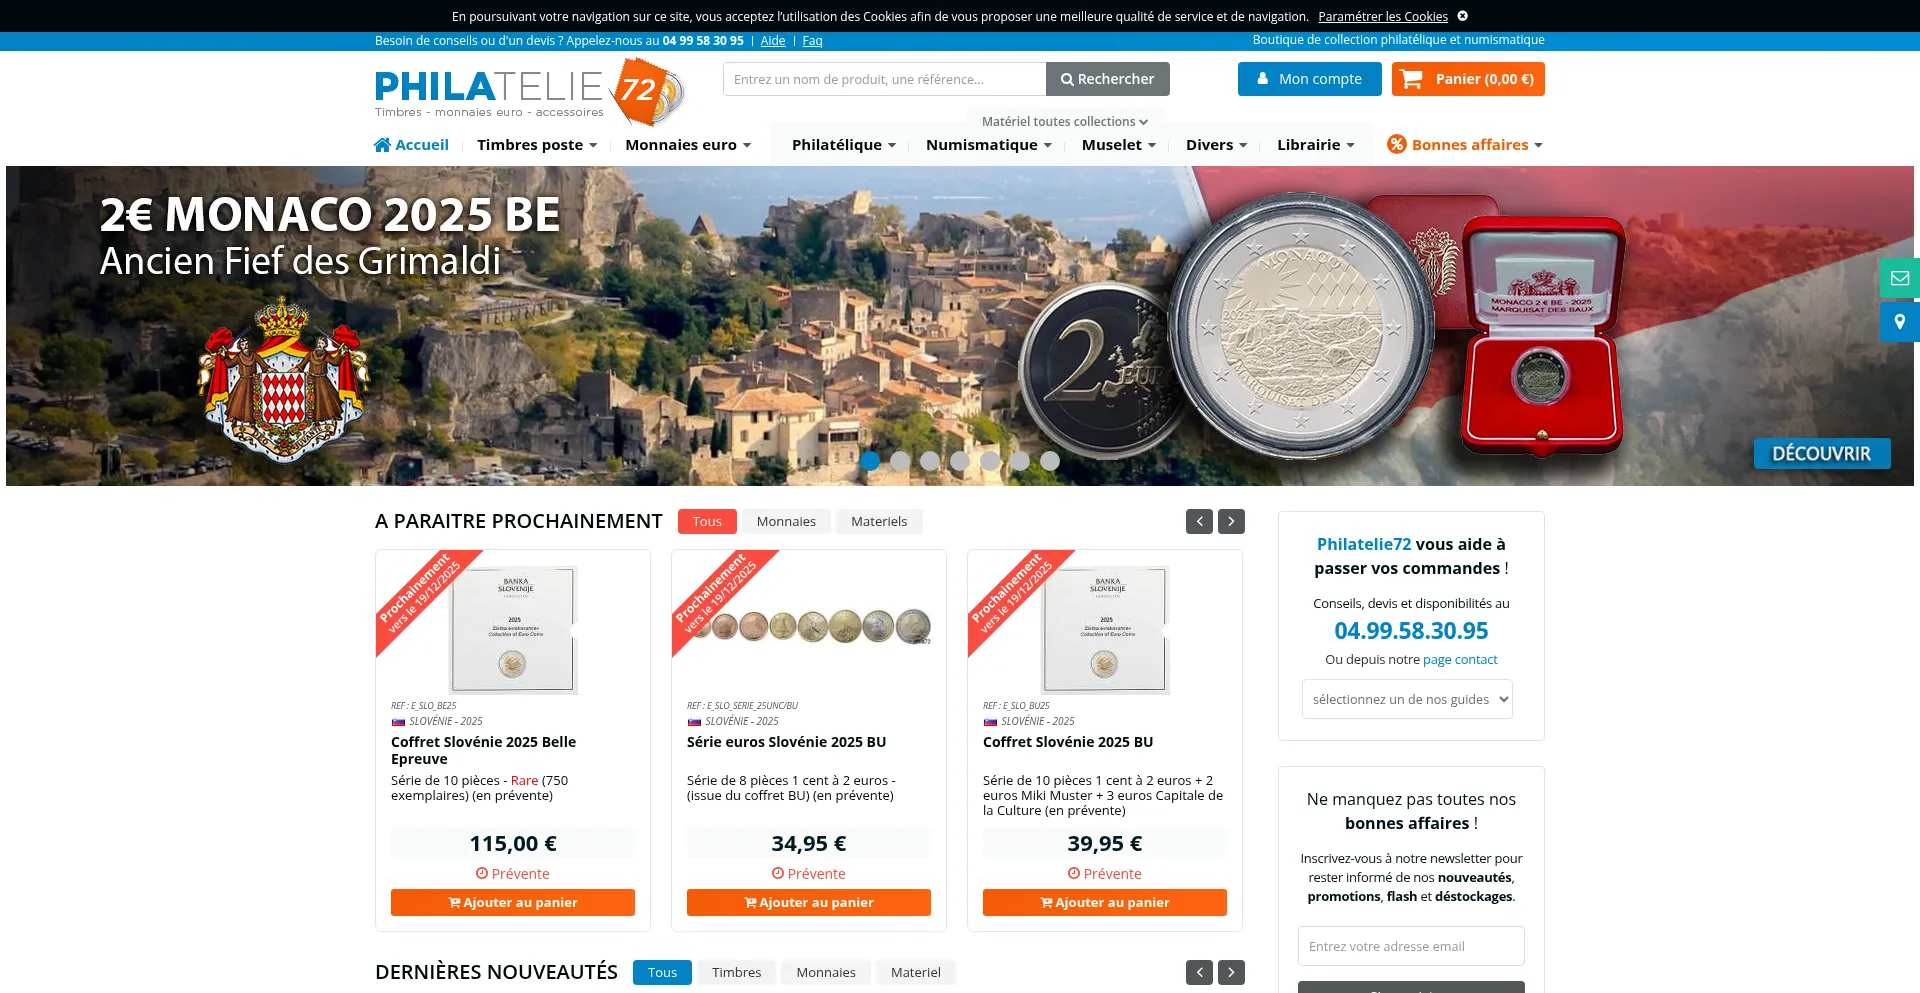Select the second banner slide dot
The height and width of the screenshot is (993, 1920).
900,461
